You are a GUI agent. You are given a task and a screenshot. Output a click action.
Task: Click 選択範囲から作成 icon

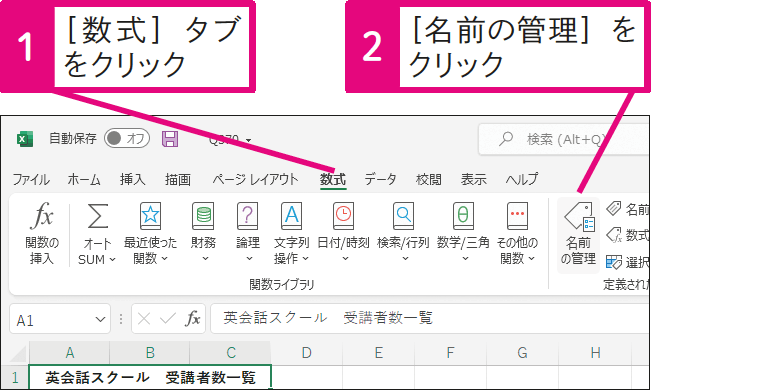click(614, 262)
